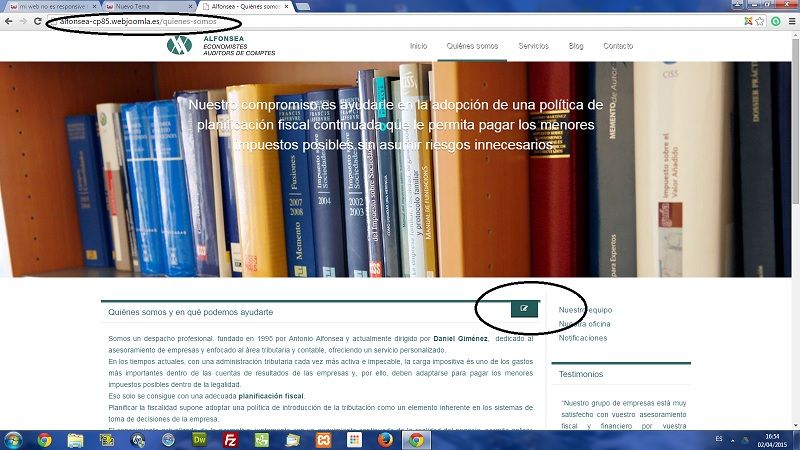Click the ES language indicator in the tray
800x450 pixels.
pyautogui.click(x=719, y=439)
